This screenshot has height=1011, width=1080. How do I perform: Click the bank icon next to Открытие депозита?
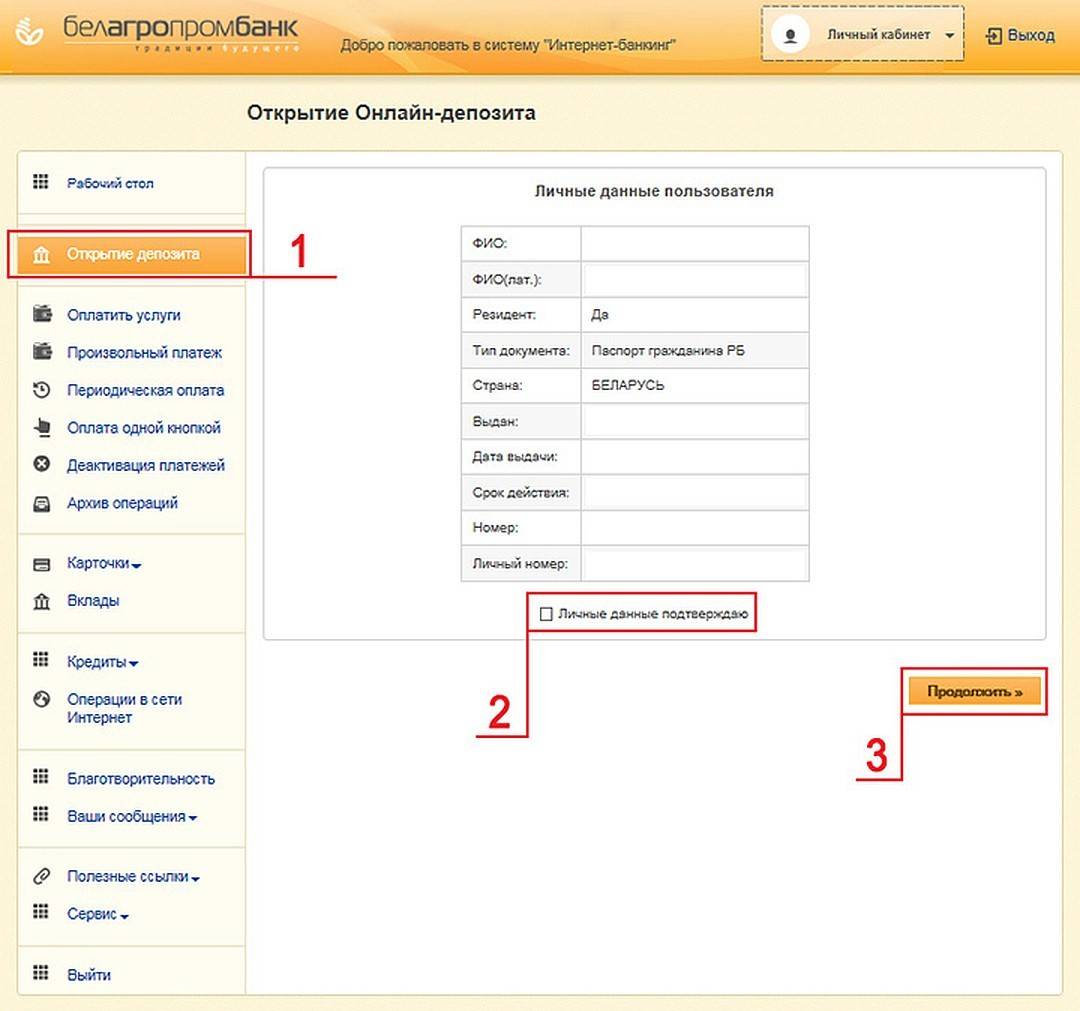41,255
